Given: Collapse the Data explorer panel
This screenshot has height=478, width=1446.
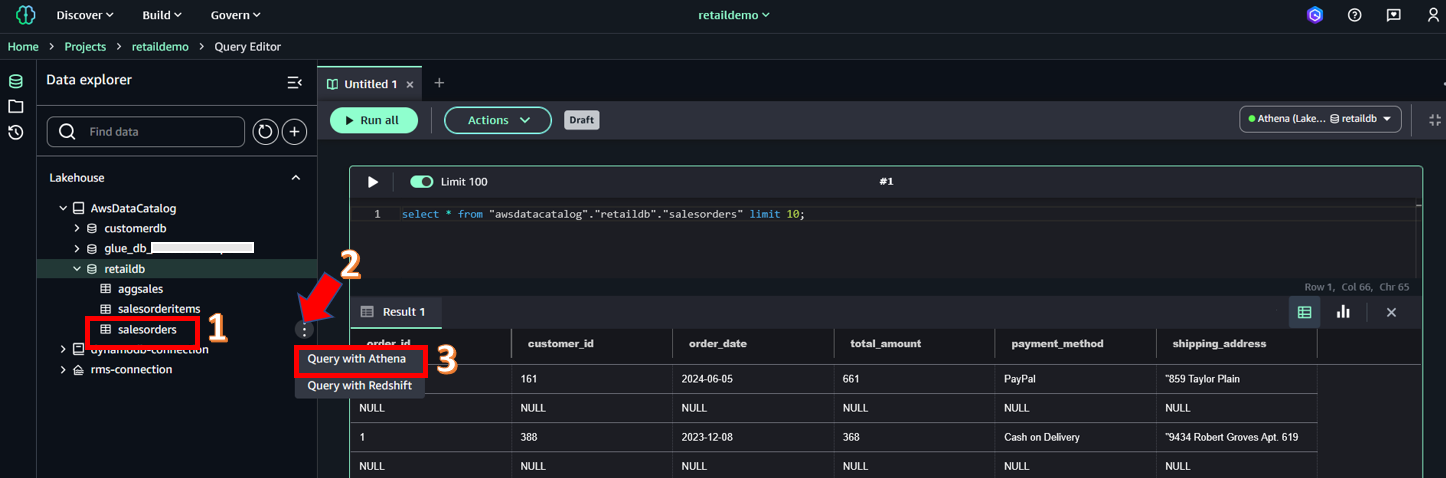Looking at the screenshot, I should 294,81.
